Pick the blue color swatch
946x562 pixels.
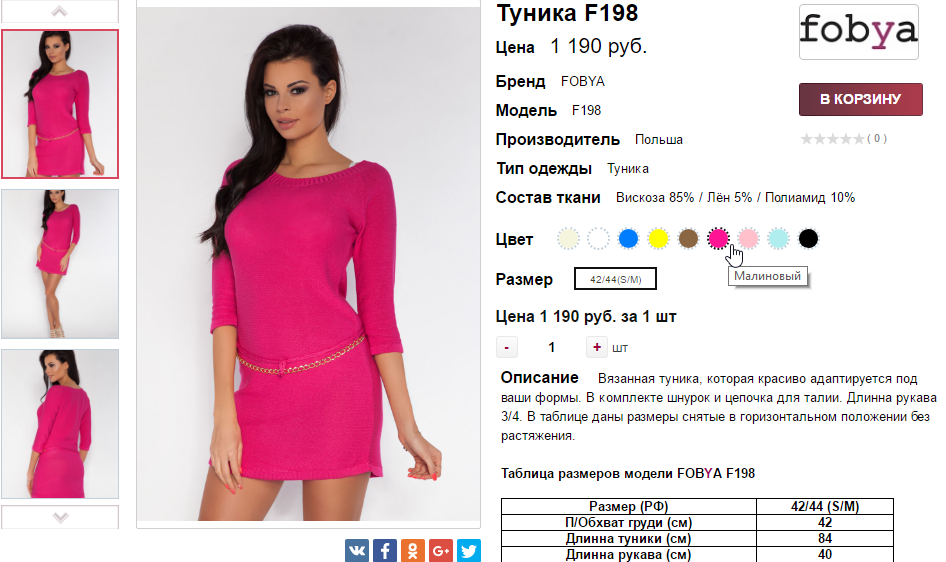tap(628, 239)
